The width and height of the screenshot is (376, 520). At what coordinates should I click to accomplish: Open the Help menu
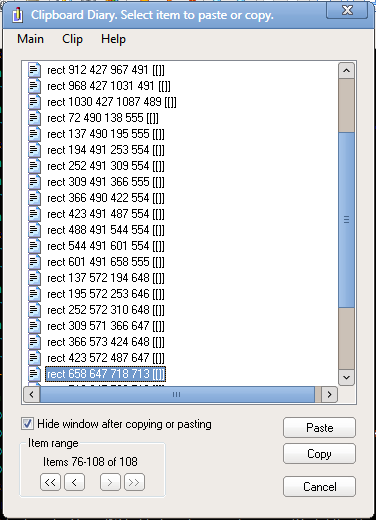click(113, 39)
